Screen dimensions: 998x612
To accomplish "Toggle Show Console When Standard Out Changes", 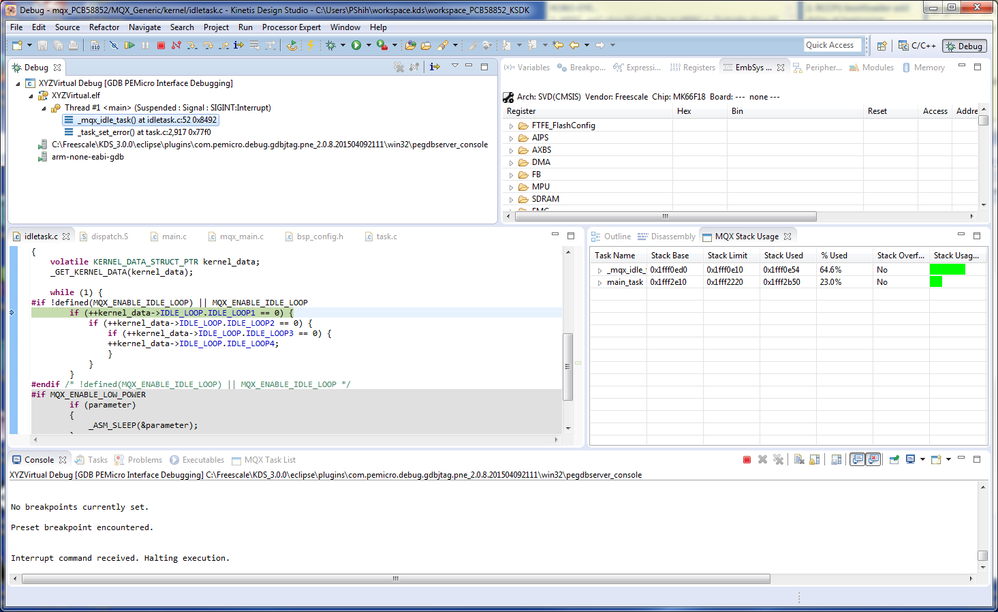I will coord(857,459).
